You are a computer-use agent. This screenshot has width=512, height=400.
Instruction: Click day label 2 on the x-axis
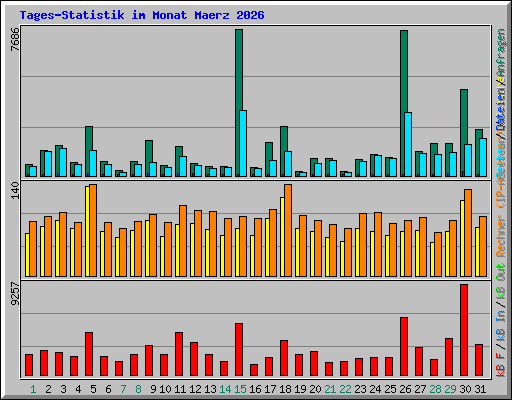click(48, 389)
